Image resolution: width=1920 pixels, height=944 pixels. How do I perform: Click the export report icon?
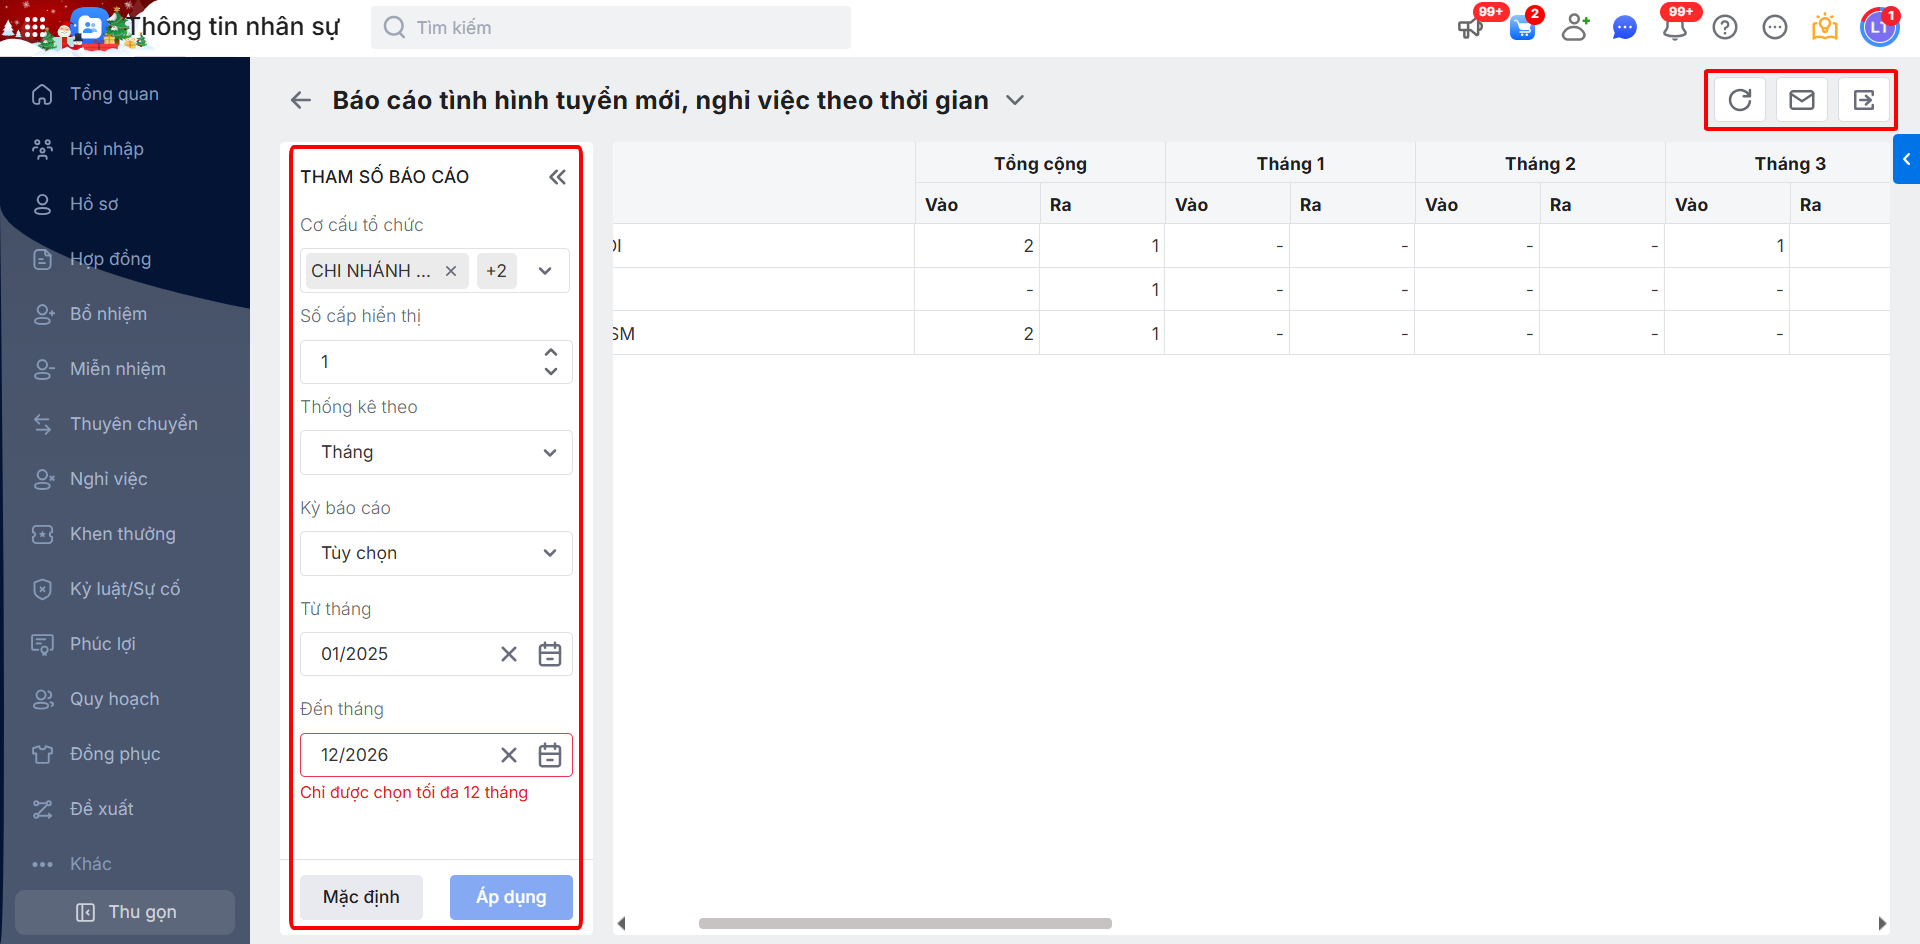click(x=1864, y=100)
